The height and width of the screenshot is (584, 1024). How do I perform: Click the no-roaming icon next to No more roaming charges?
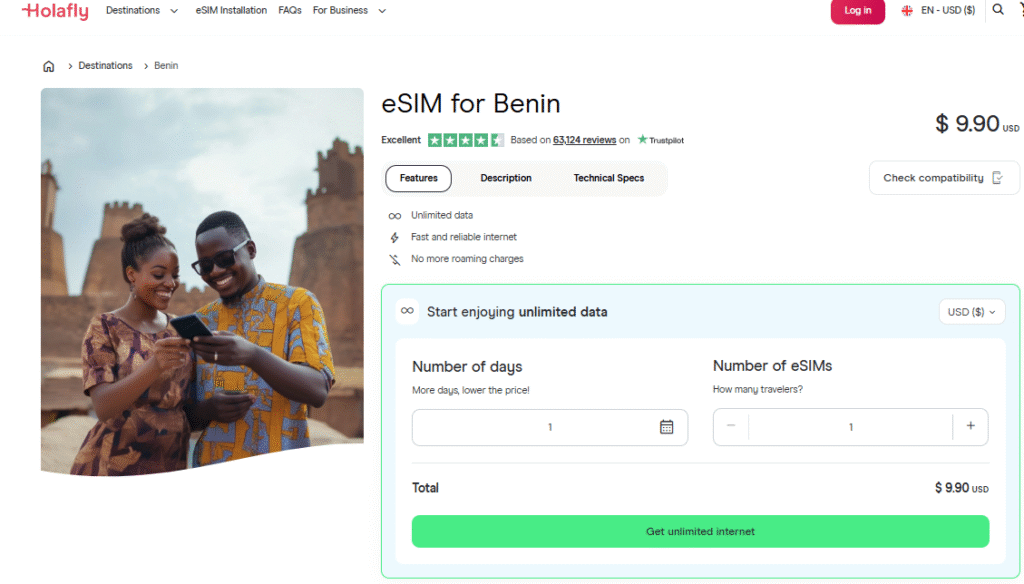(x=396, y=259)
